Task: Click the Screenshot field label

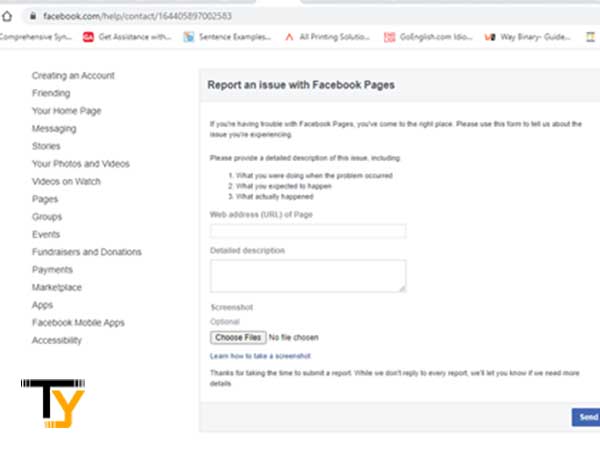Action: (232, 307)
